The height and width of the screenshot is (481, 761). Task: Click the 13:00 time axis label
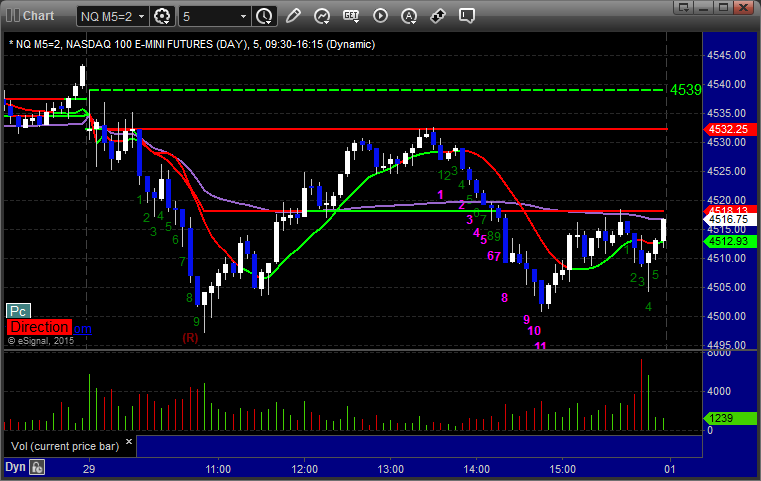click(x=391, y=469)
